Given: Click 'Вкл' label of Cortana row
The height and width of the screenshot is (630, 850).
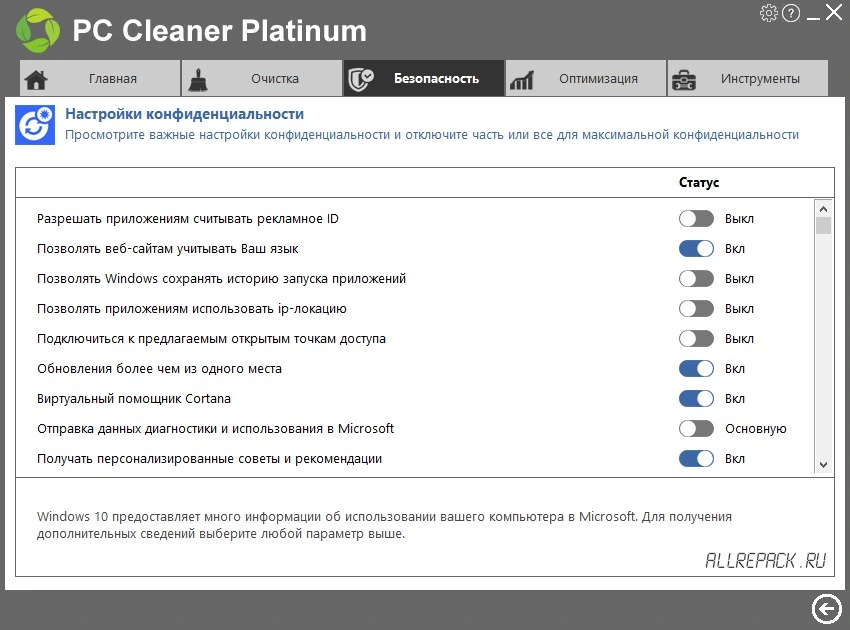Looking at the screenshot, I should (x=735, y=398).
